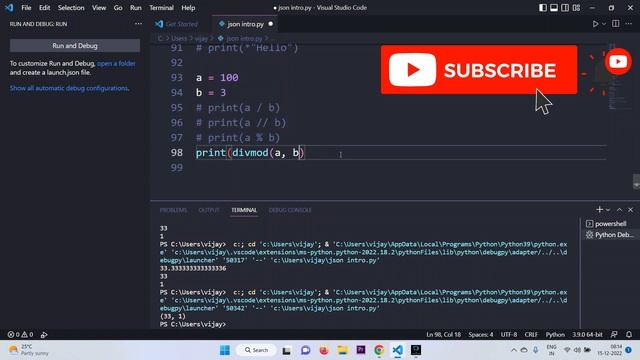This screenshot has width=640, height=360.
Task: Open File Explorer from the taskbar
Action: (342, 350)
